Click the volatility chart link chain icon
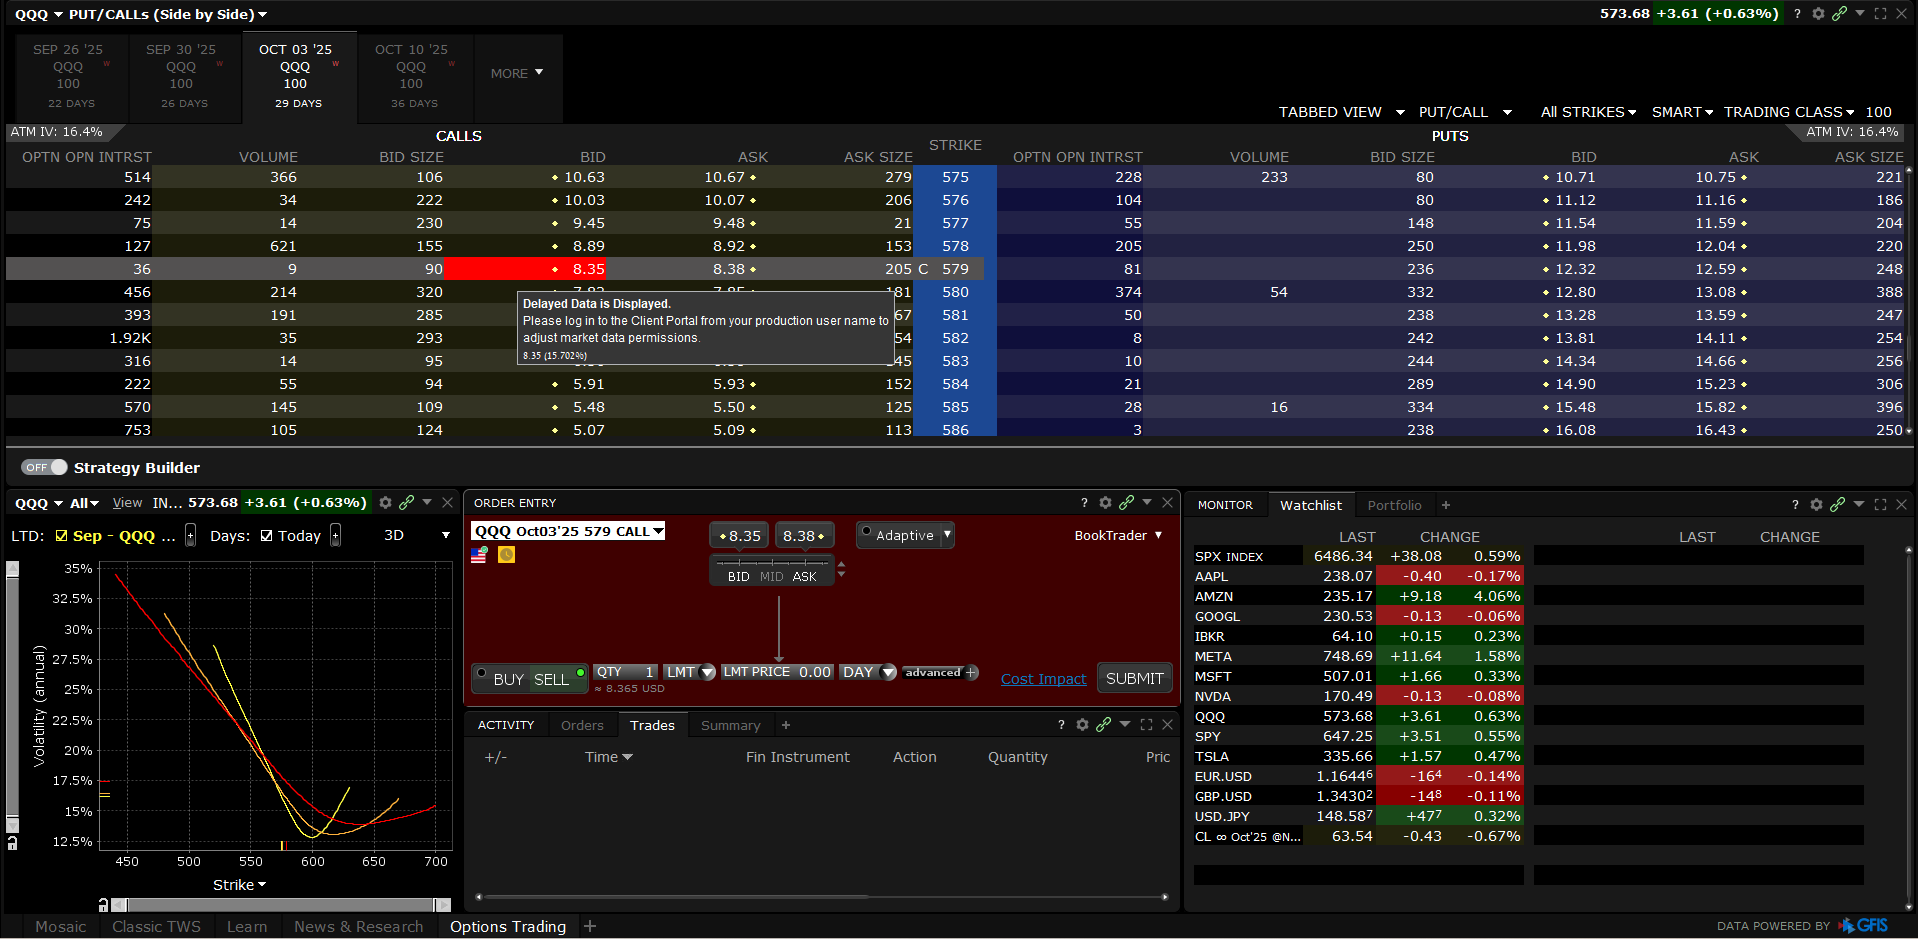The image size is (1918, 939). [406, 502]
